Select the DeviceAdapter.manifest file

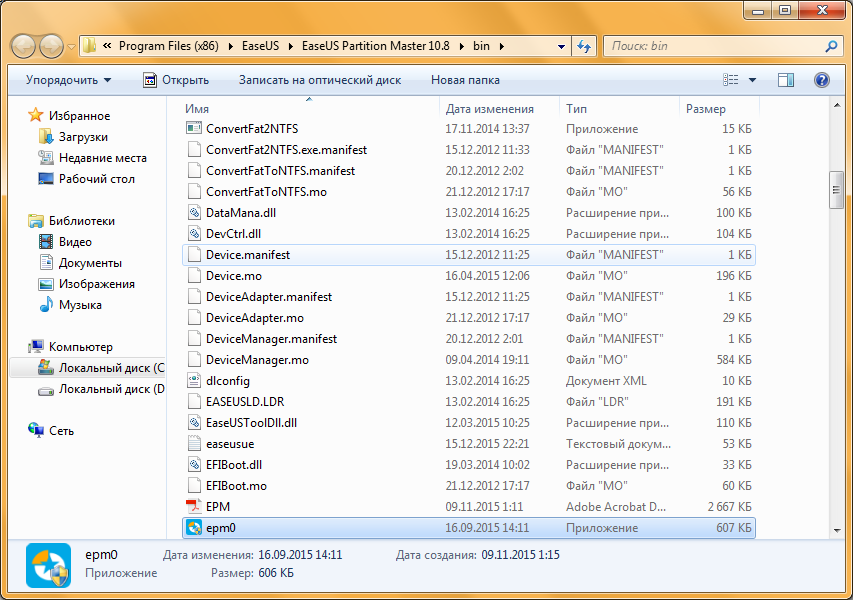coord(469,297)
